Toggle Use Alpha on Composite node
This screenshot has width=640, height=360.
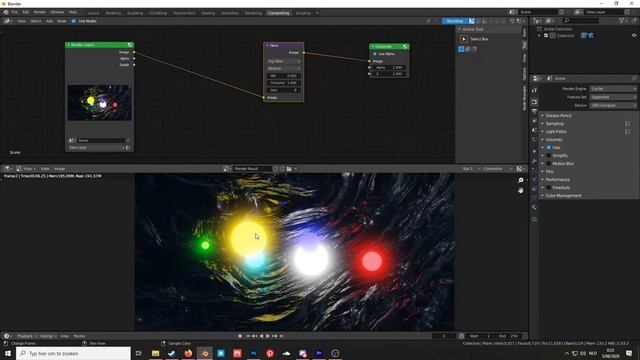[375, 54]
